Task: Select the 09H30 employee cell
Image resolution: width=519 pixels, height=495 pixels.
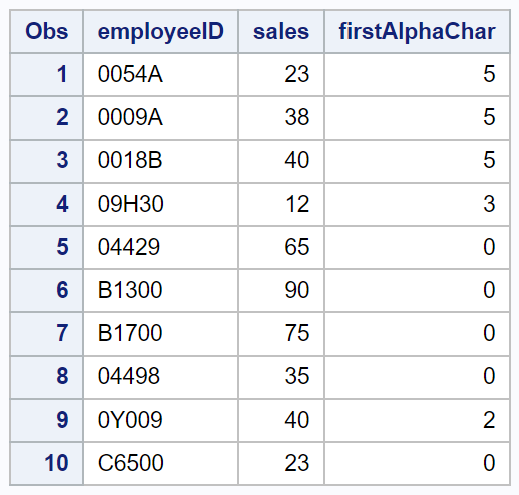Action: 161,204
